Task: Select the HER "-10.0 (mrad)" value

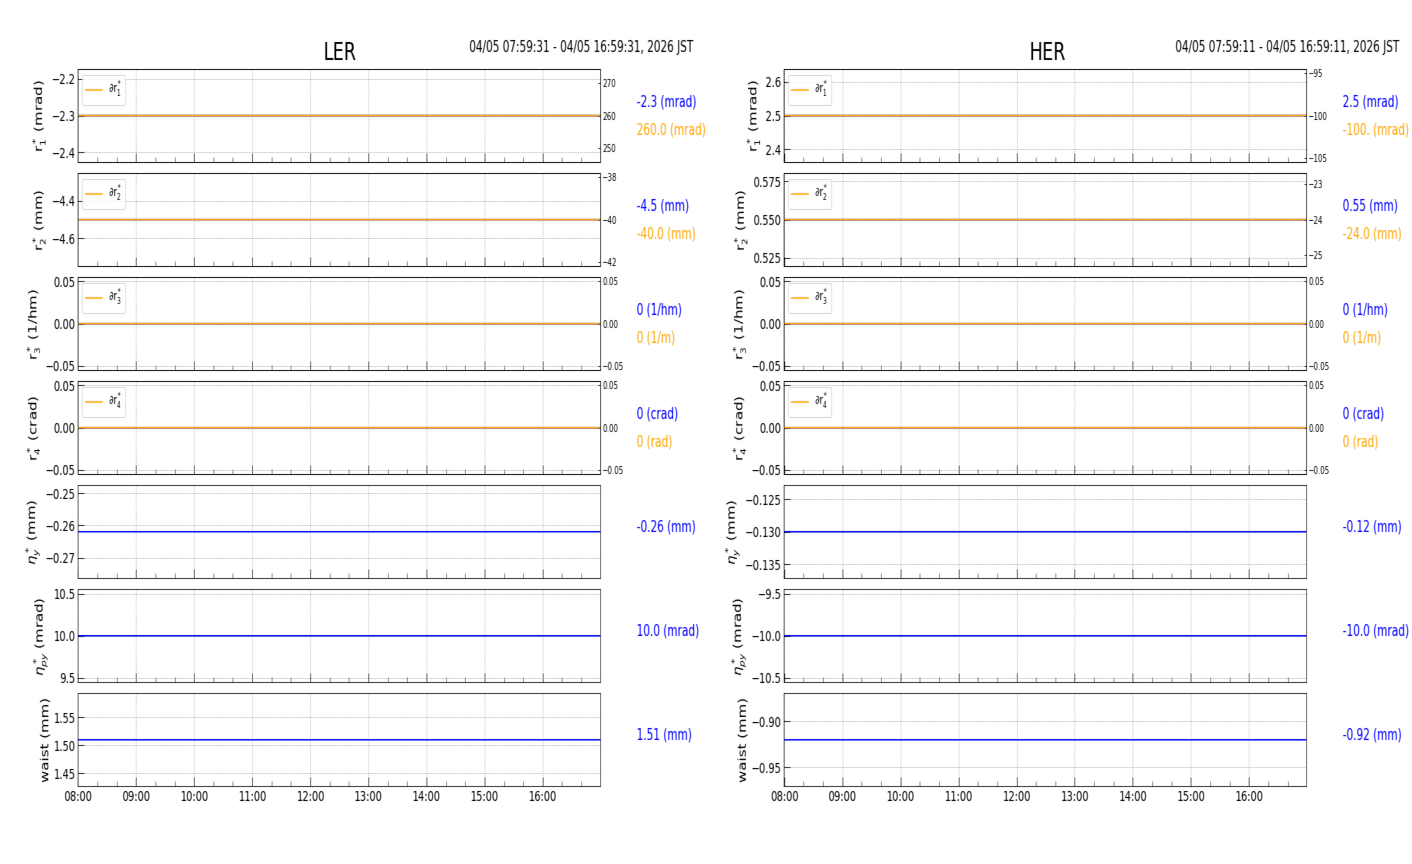Action: coord(1375,631)
